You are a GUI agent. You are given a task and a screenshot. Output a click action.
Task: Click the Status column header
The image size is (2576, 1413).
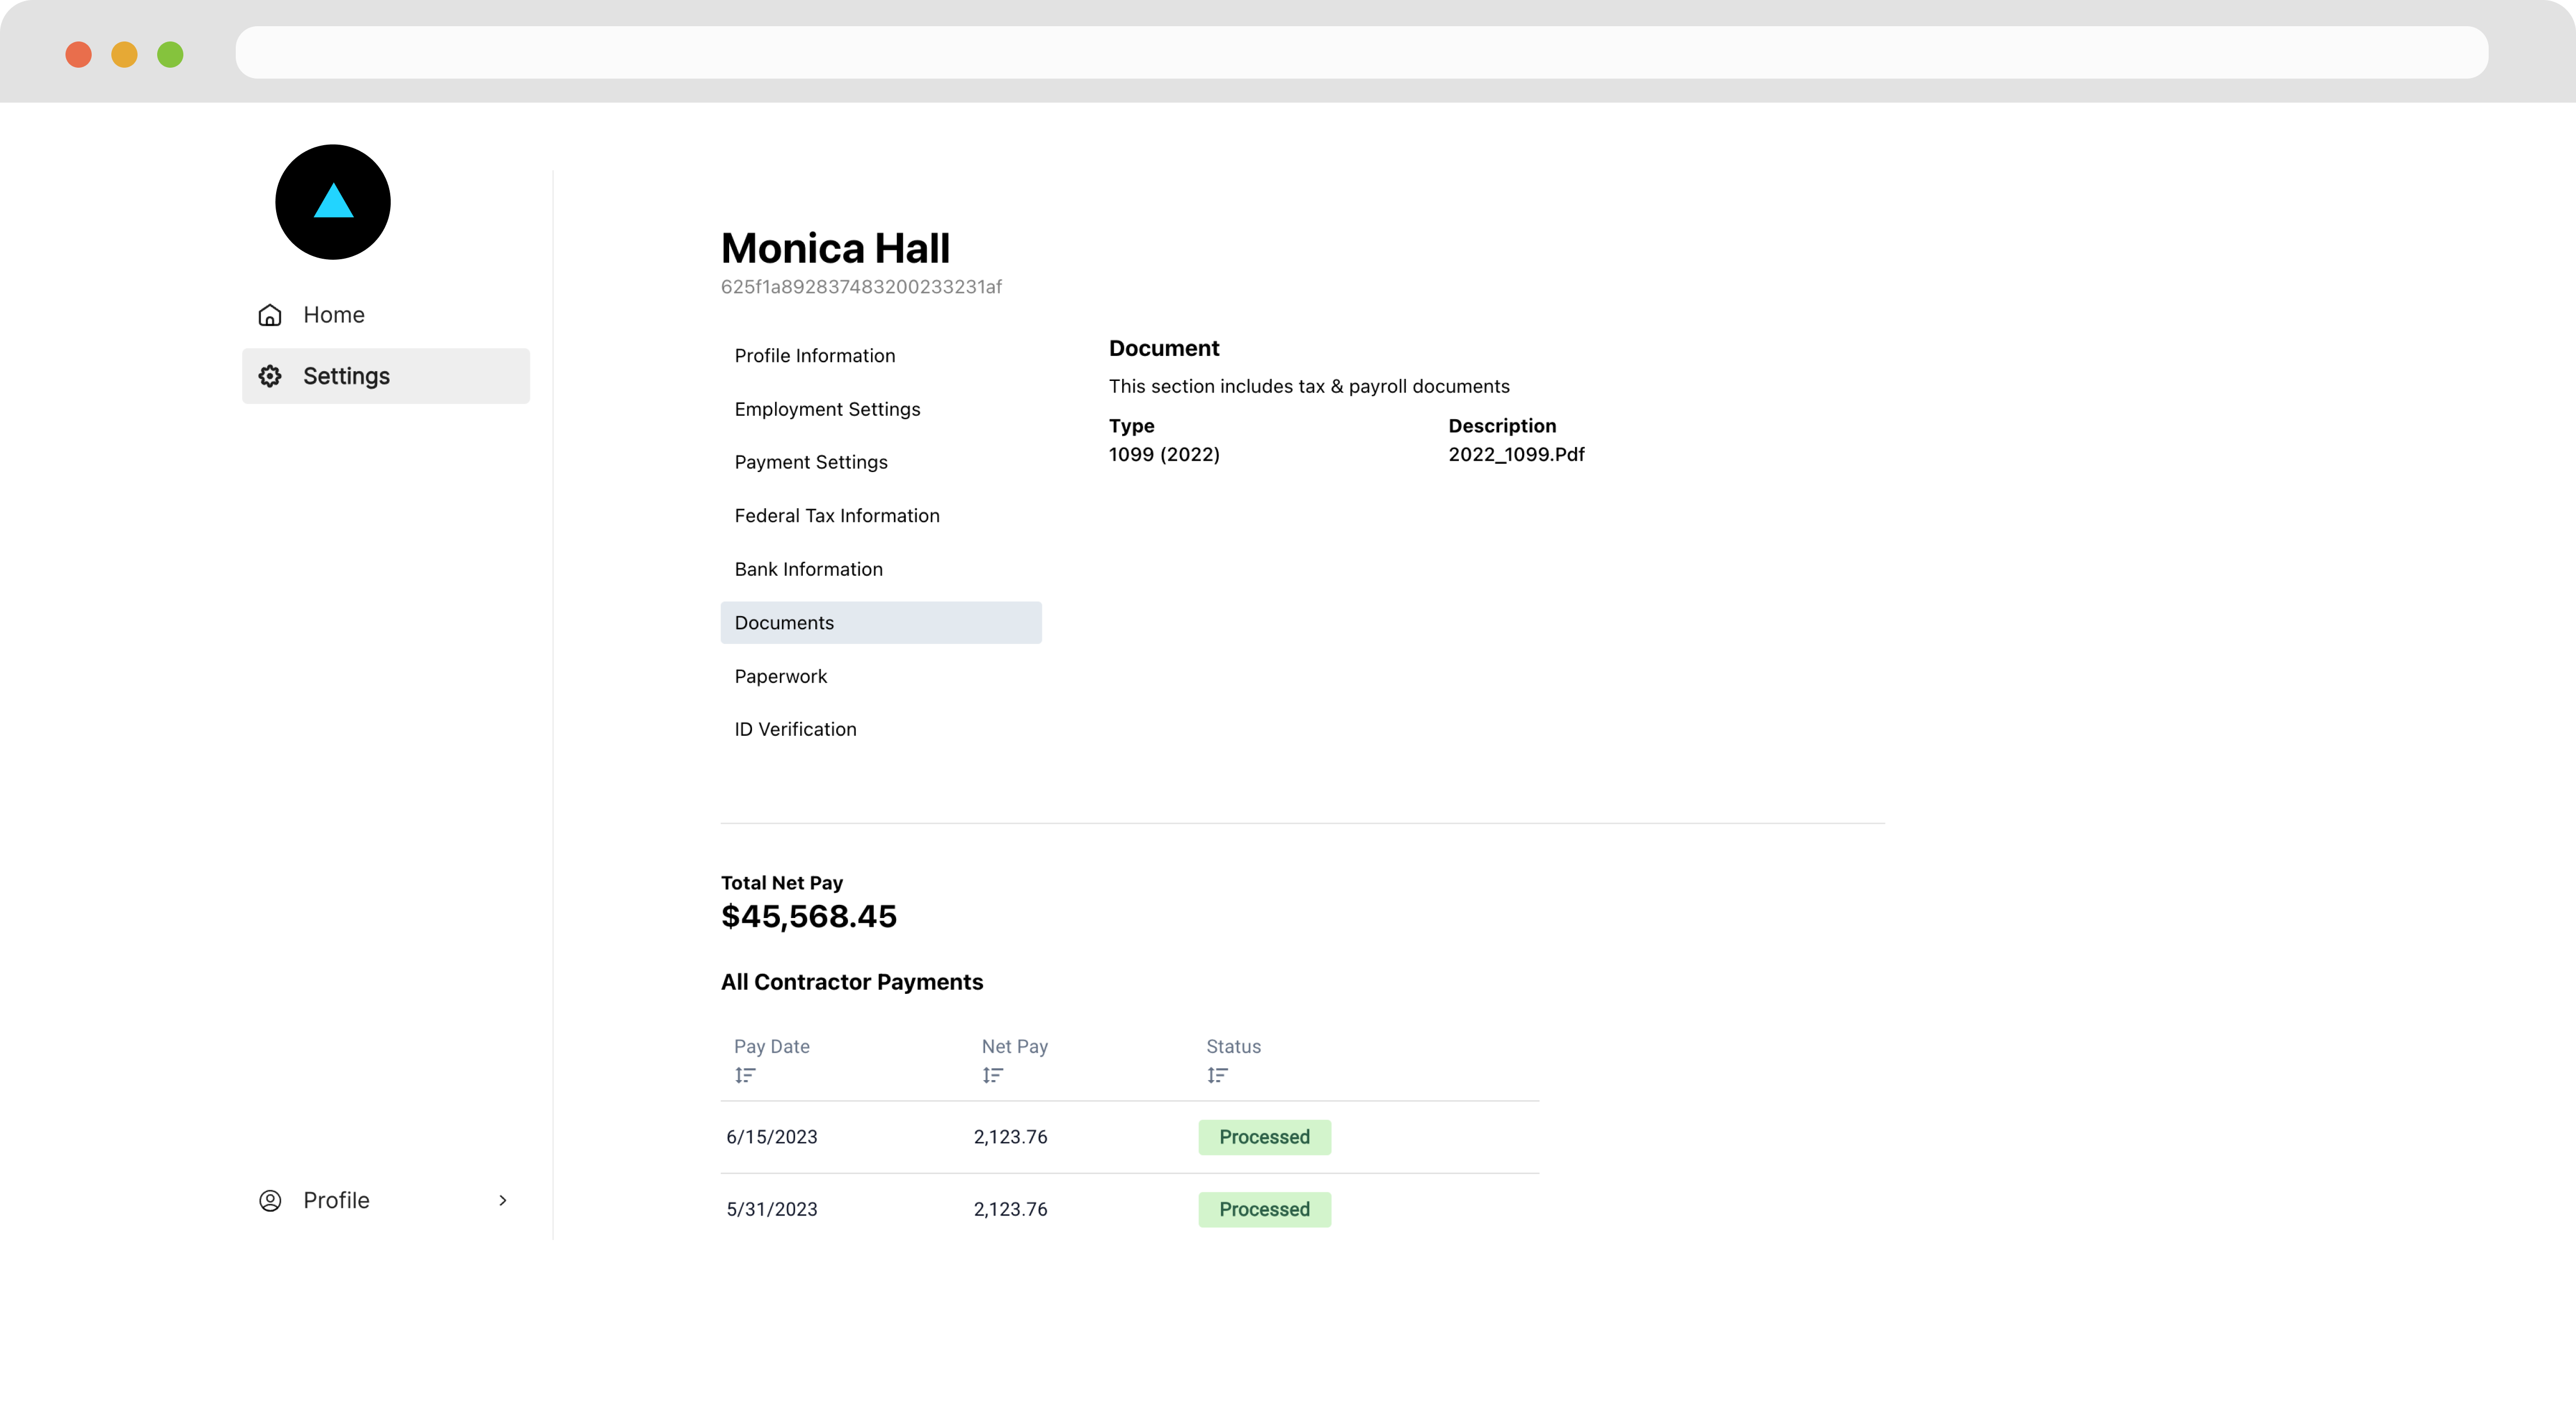click(x=1233, y=1046)
